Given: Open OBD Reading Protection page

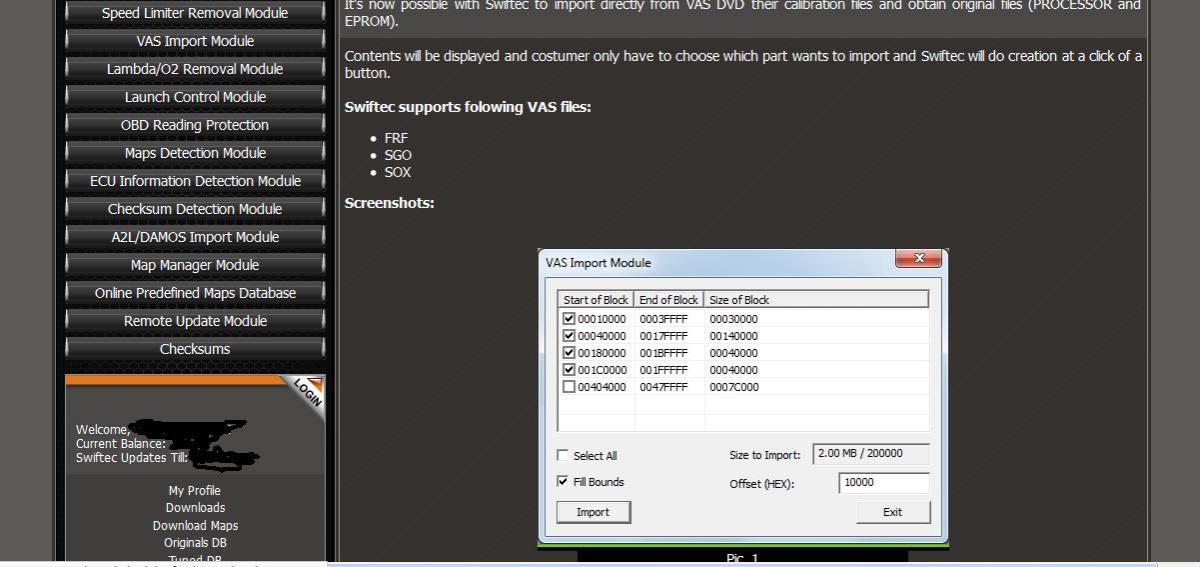Looking at the screenshot, I should (195, 125).
